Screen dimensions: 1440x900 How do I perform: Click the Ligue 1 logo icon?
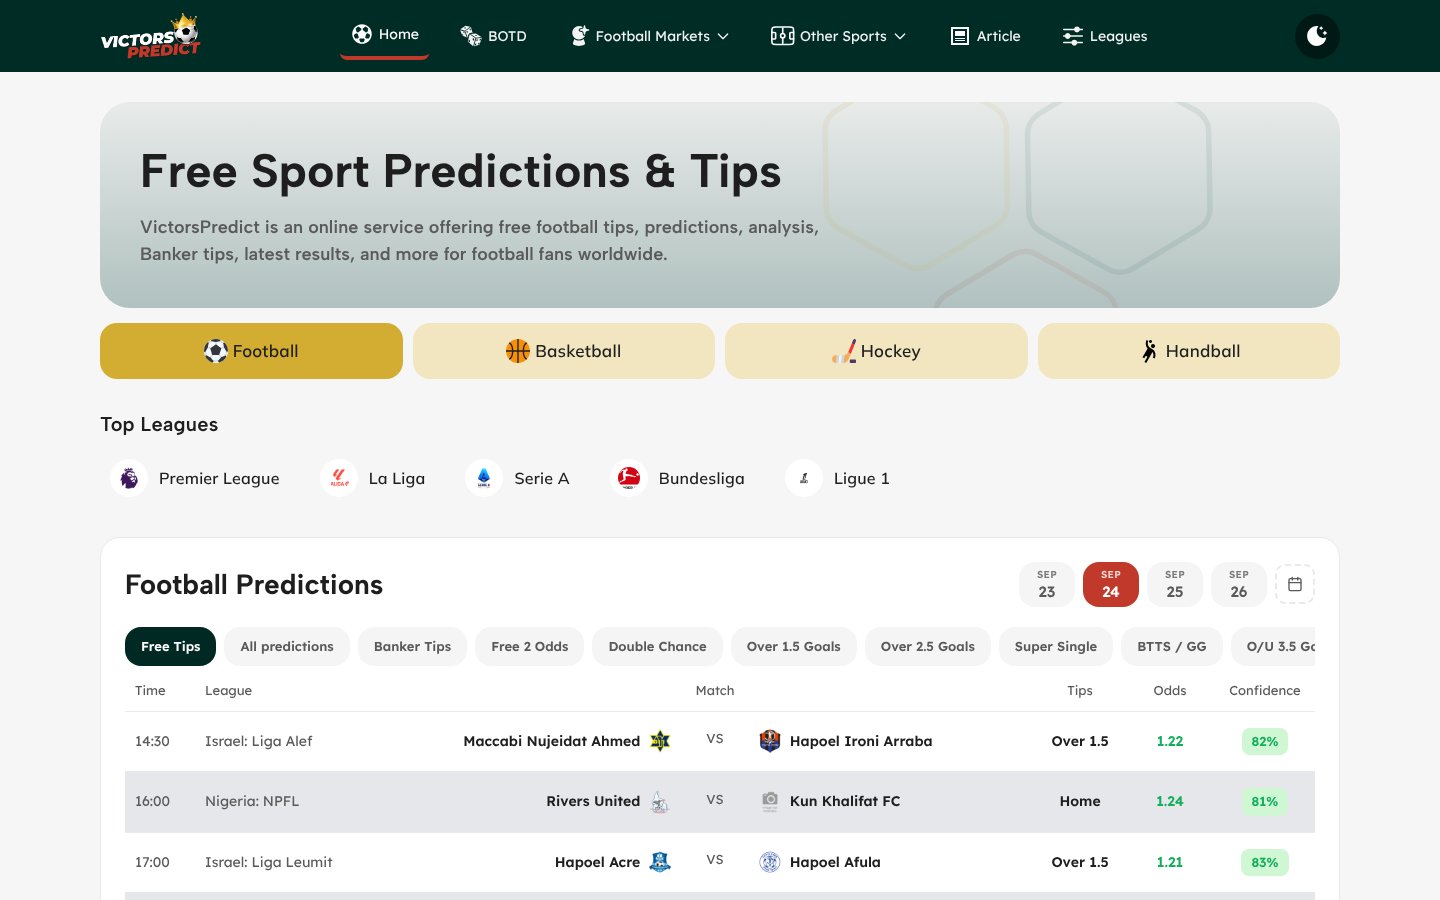pyautogui.click(x=804, y=478)
